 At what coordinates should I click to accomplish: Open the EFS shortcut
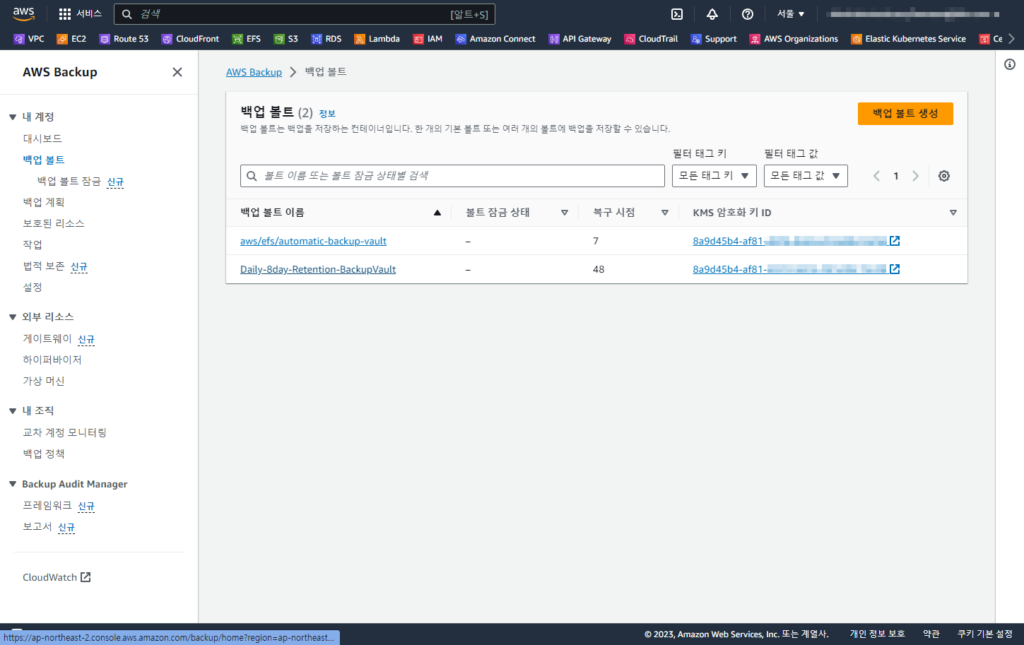click(246, 39)
